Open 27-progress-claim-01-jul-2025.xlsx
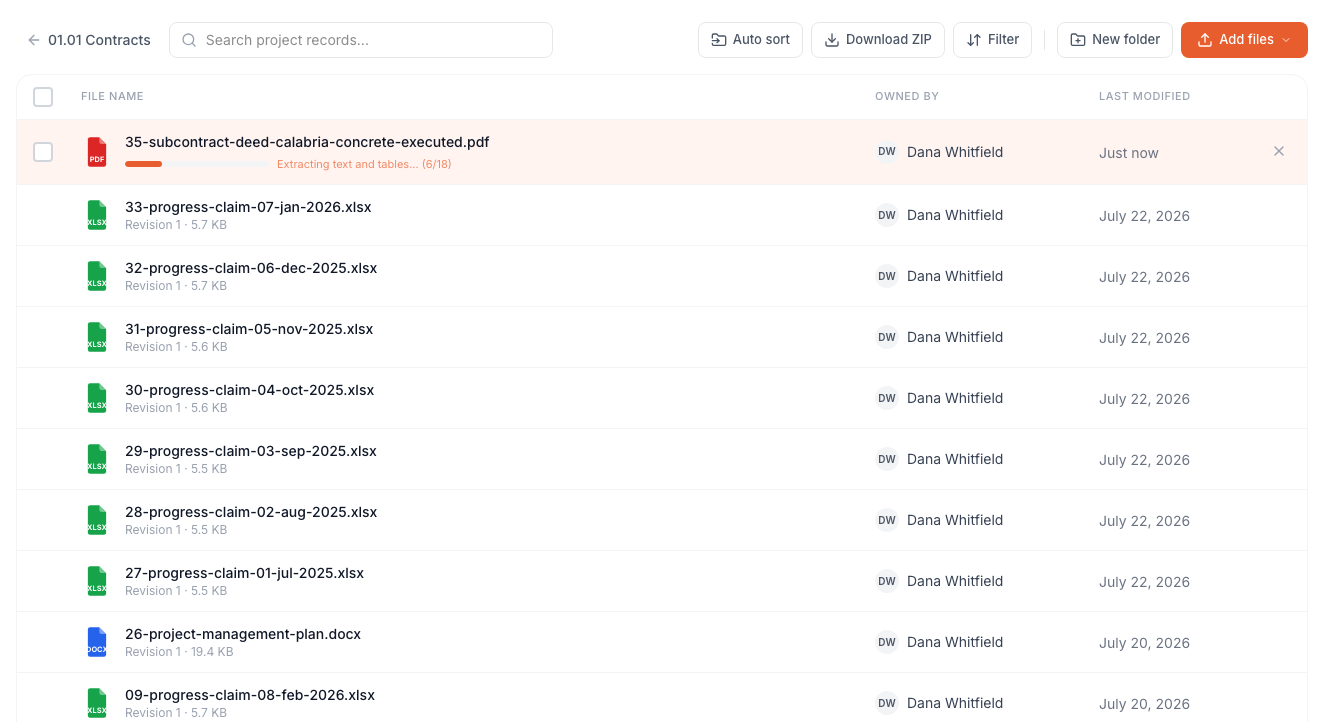The image size is (1322, 722). click(245, 573)
